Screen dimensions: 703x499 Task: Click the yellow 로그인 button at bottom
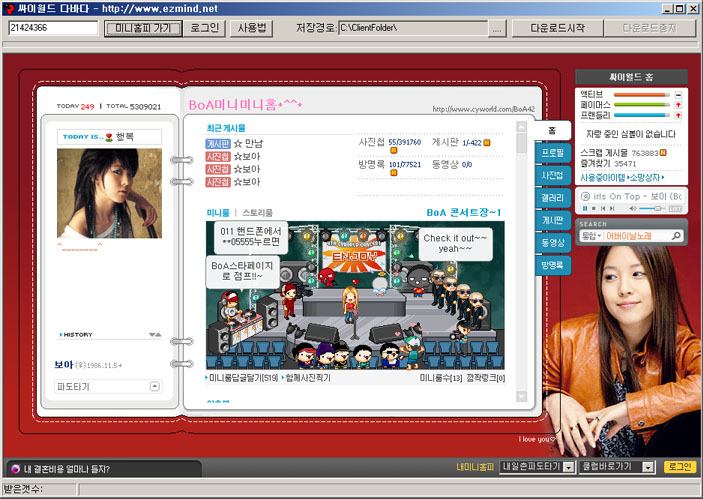pyautogui.click(x=680, y=467)
